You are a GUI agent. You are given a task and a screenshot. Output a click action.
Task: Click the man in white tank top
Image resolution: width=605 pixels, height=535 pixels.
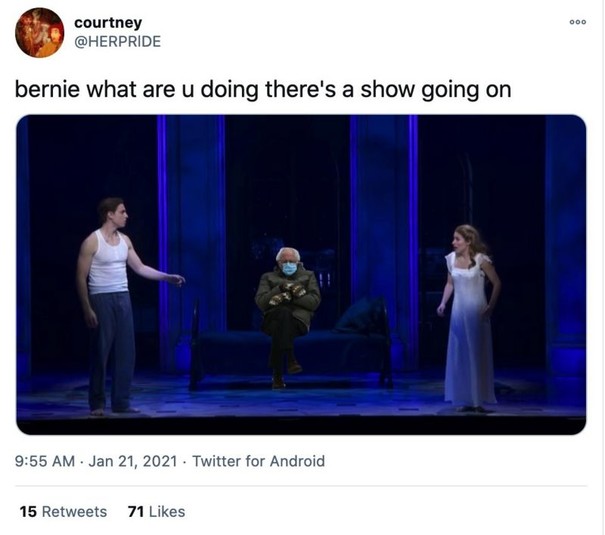(108, 300)
